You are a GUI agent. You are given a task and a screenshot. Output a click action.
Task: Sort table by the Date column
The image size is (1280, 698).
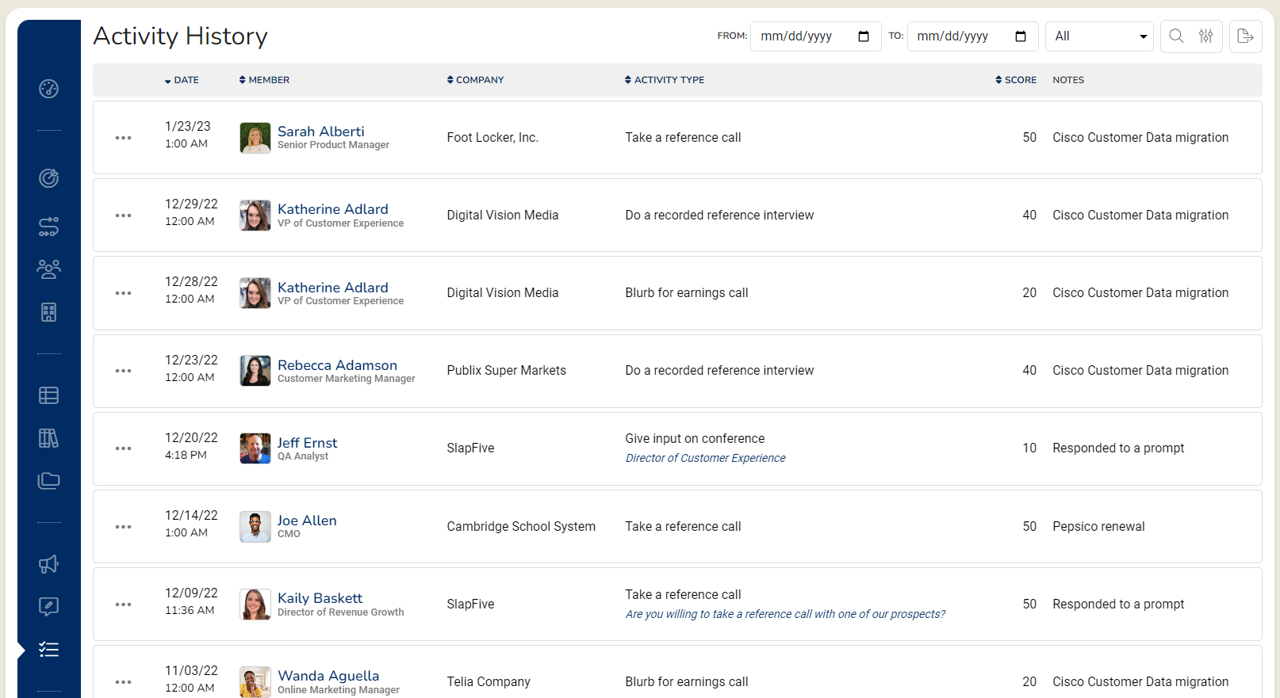coord(182,80)
